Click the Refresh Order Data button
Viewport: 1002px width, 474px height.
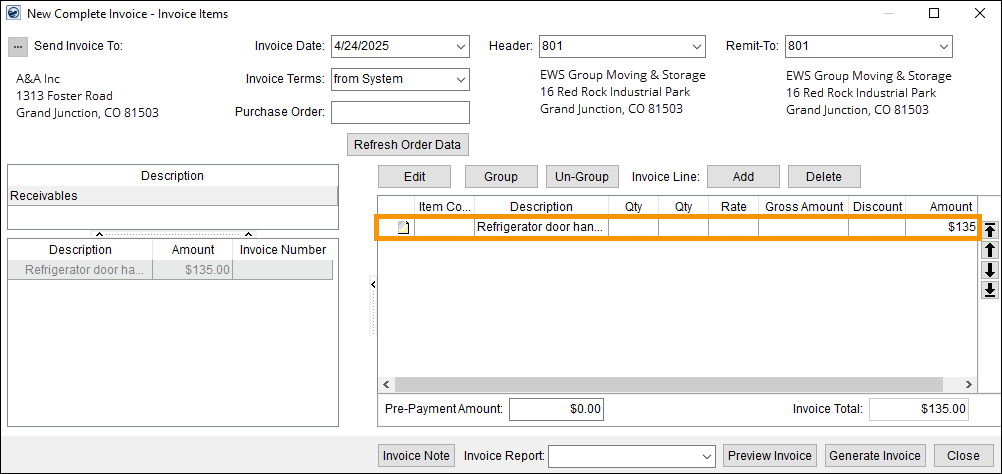(x=407, y=144)
